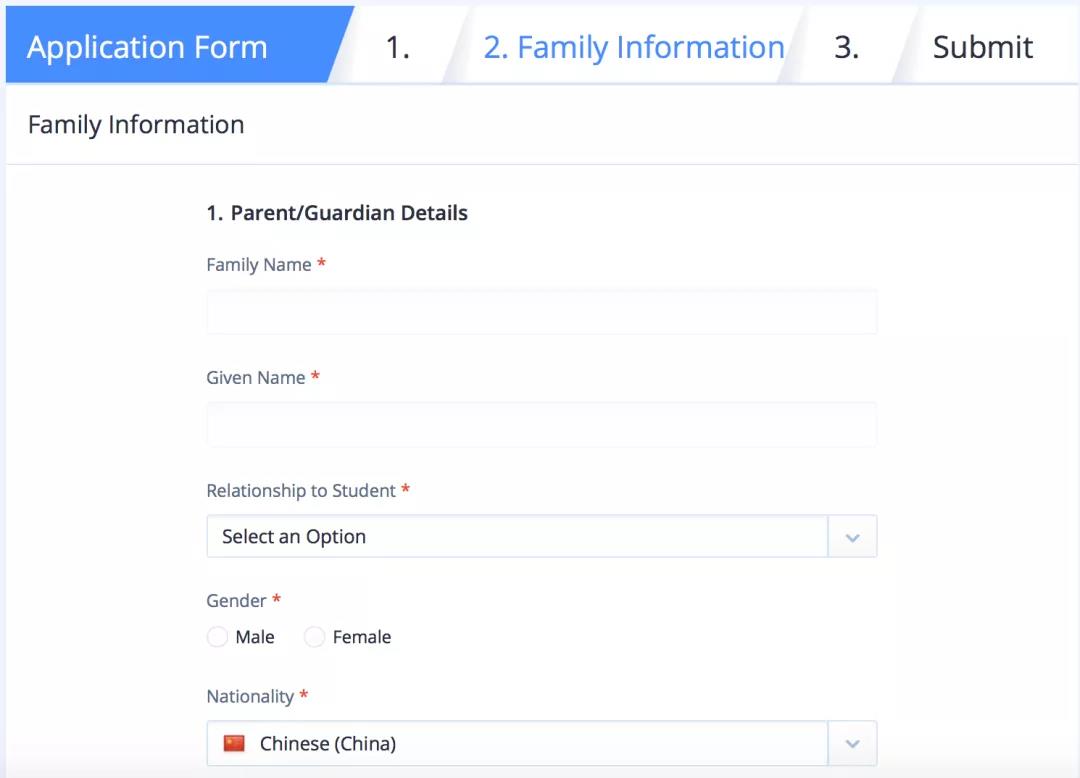Jump to step 3 tab
The height and width of the screenshot is (778, 1080).
click(x=846, y=47)
